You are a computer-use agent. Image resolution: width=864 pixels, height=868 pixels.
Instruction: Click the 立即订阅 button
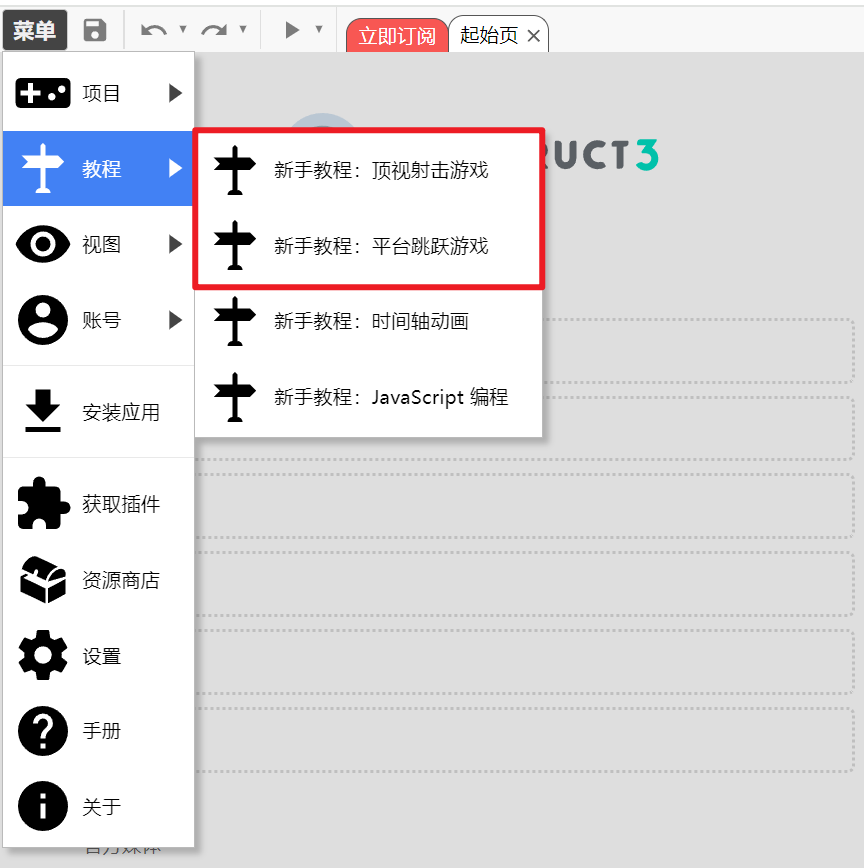[396, 33]
